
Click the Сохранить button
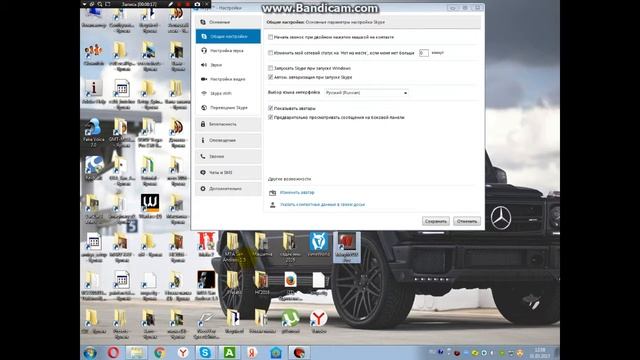point(436,221)
